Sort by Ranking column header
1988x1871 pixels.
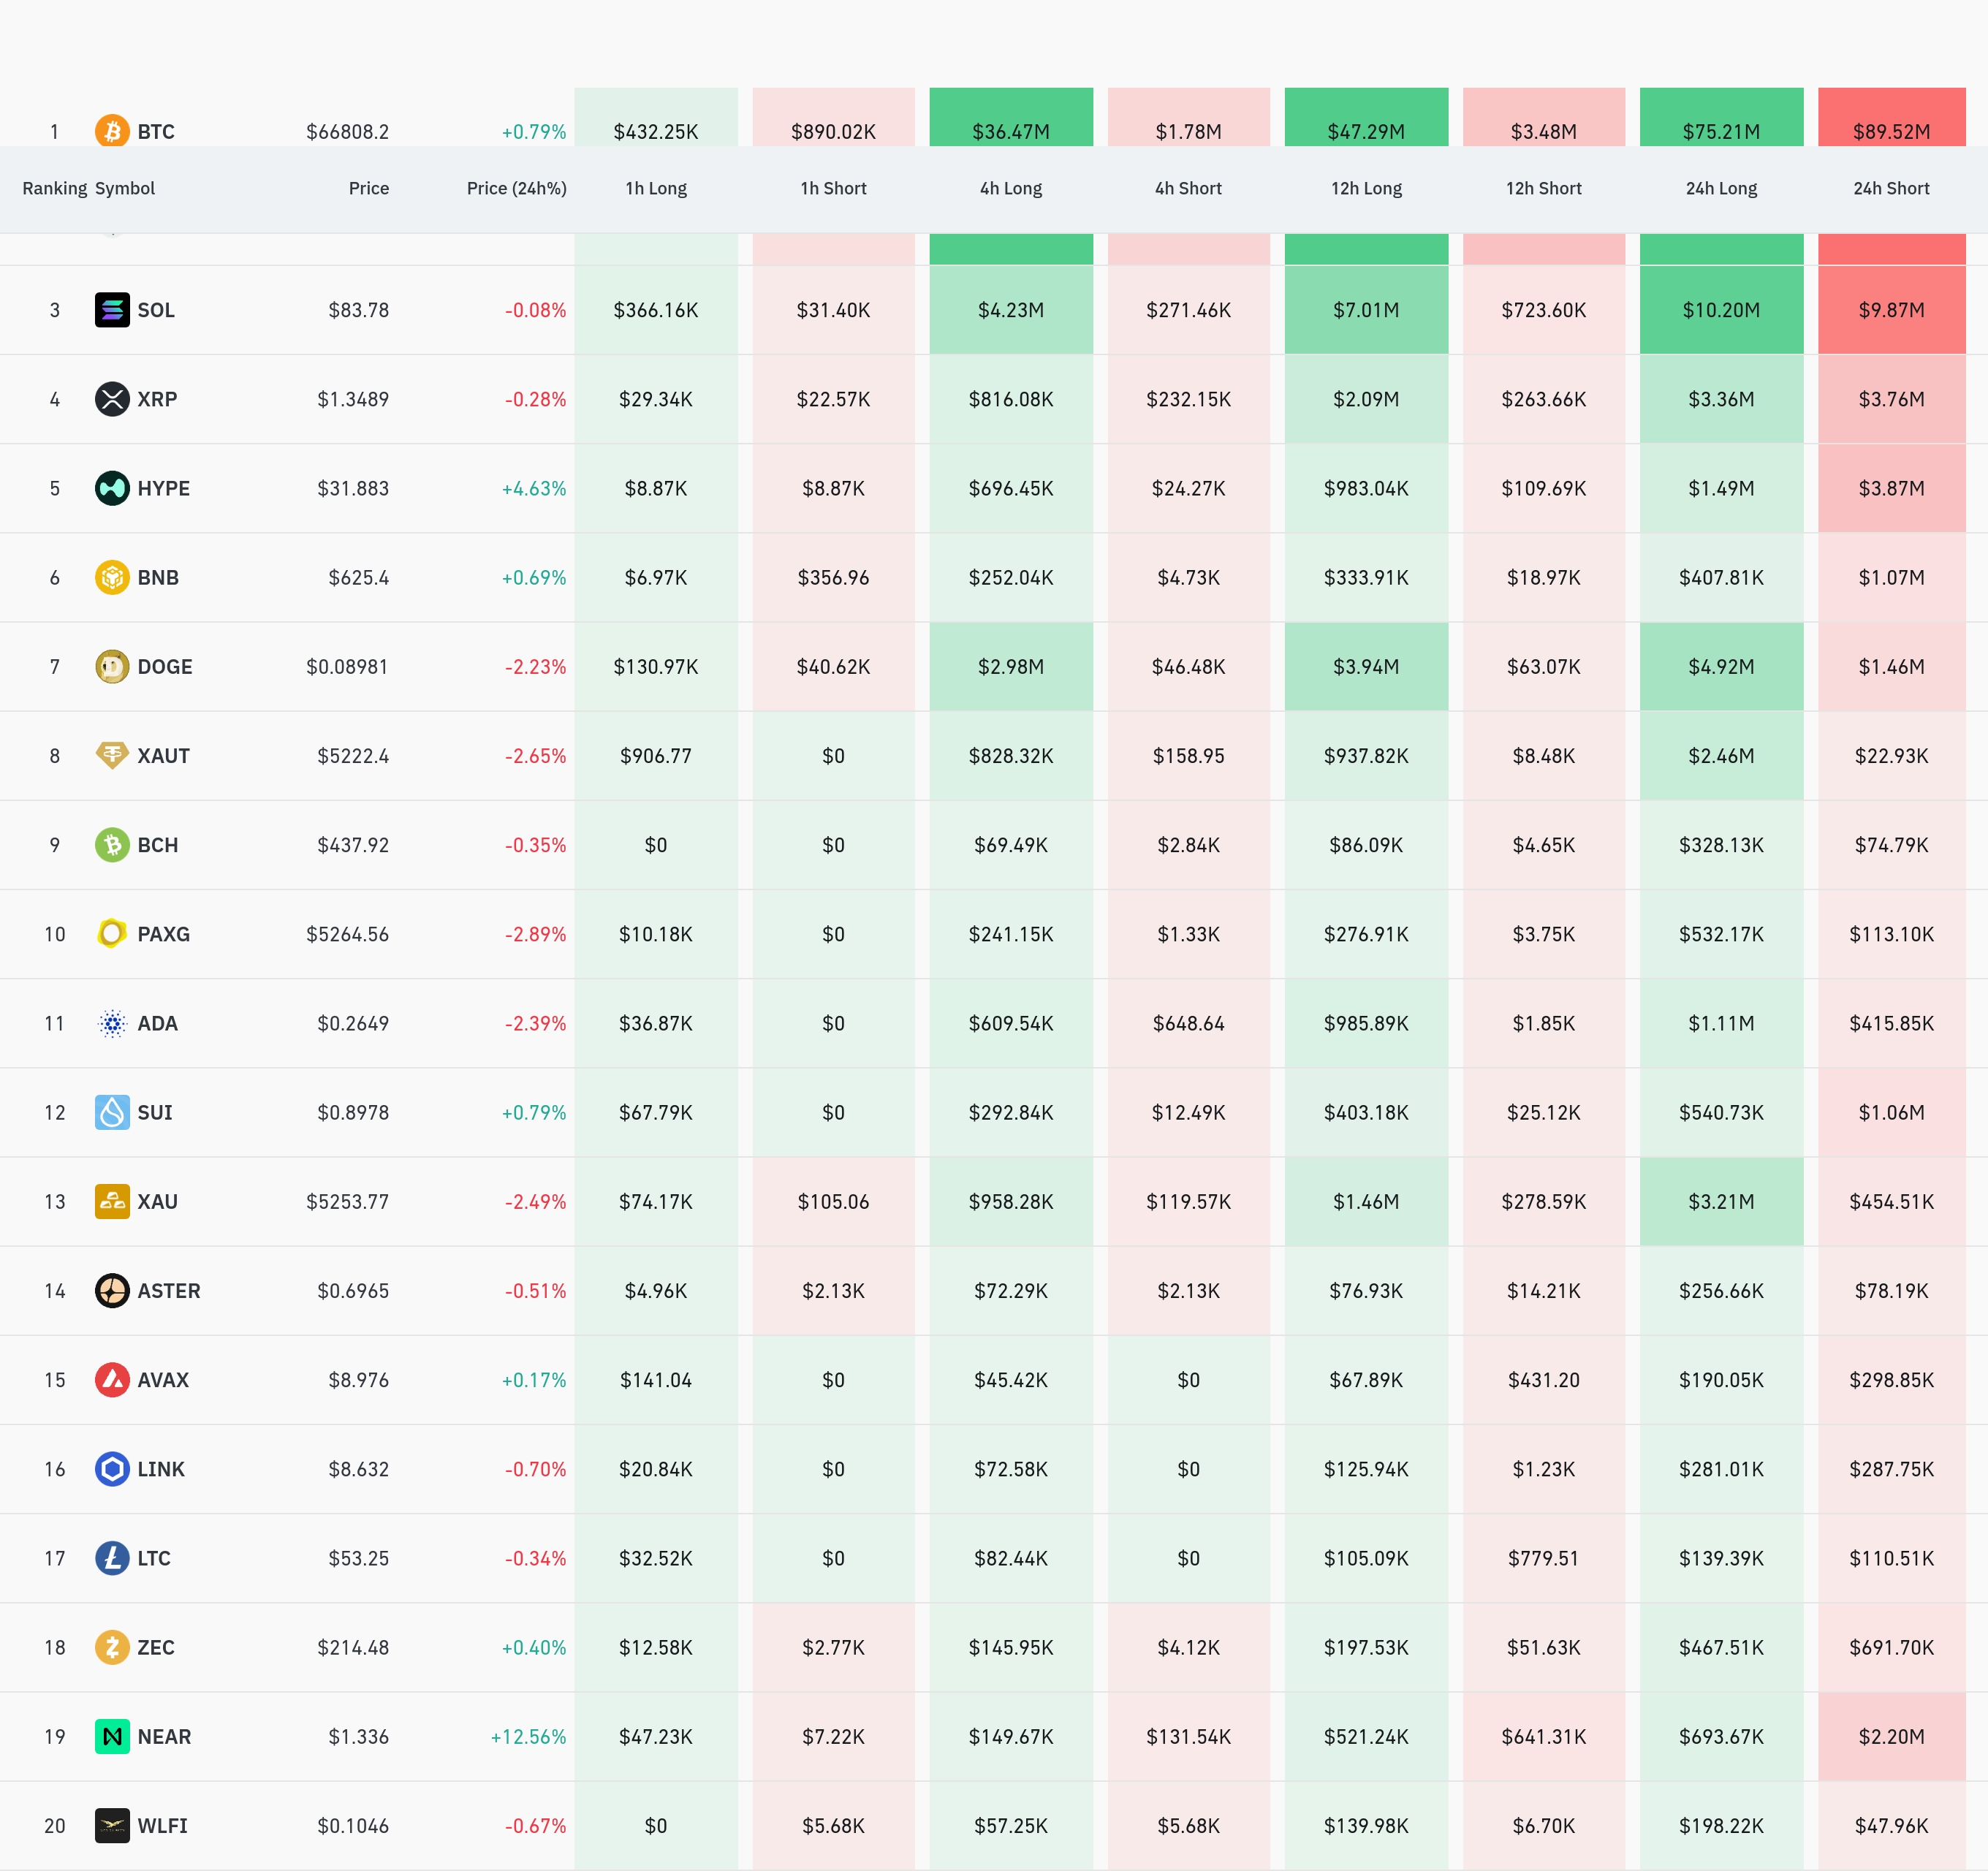coord(54,188)
